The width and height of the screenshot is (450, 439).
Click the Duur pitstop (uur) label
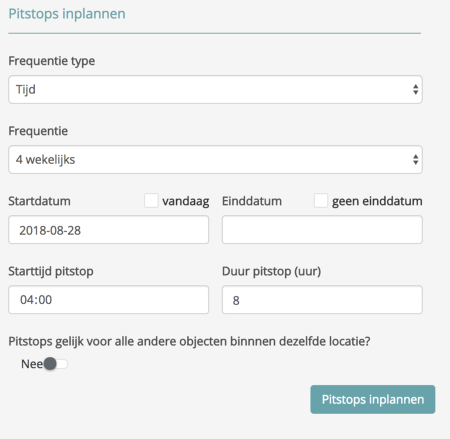click(x=272, y=271)
